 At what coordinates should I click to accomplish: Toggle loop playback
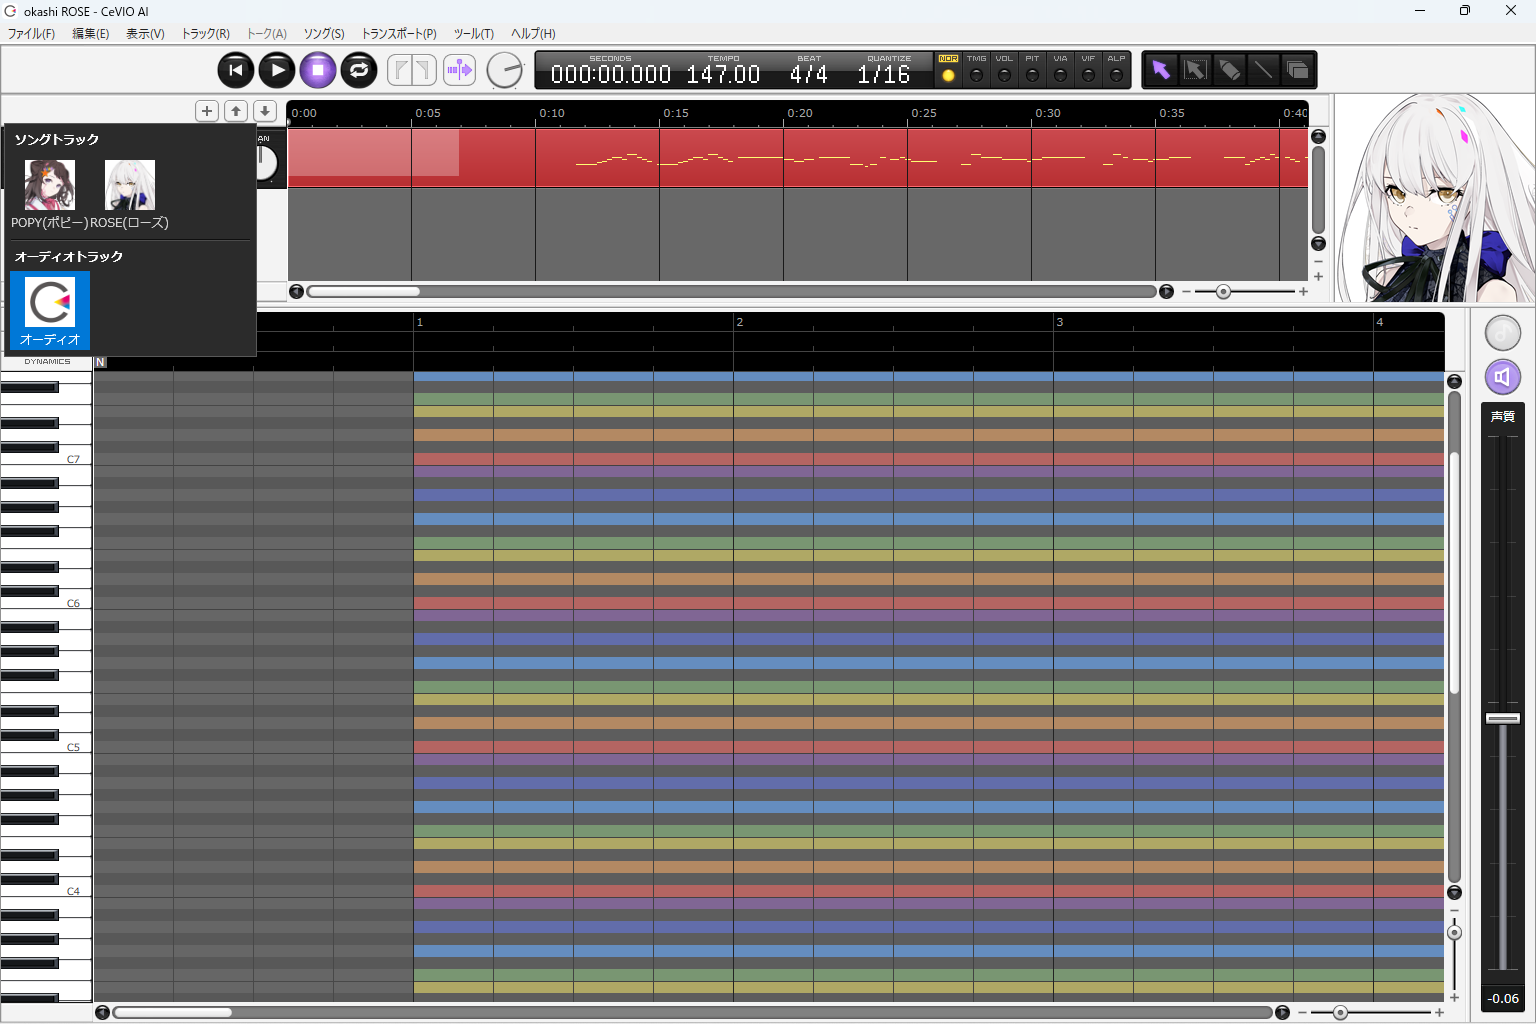click(359, 70)
